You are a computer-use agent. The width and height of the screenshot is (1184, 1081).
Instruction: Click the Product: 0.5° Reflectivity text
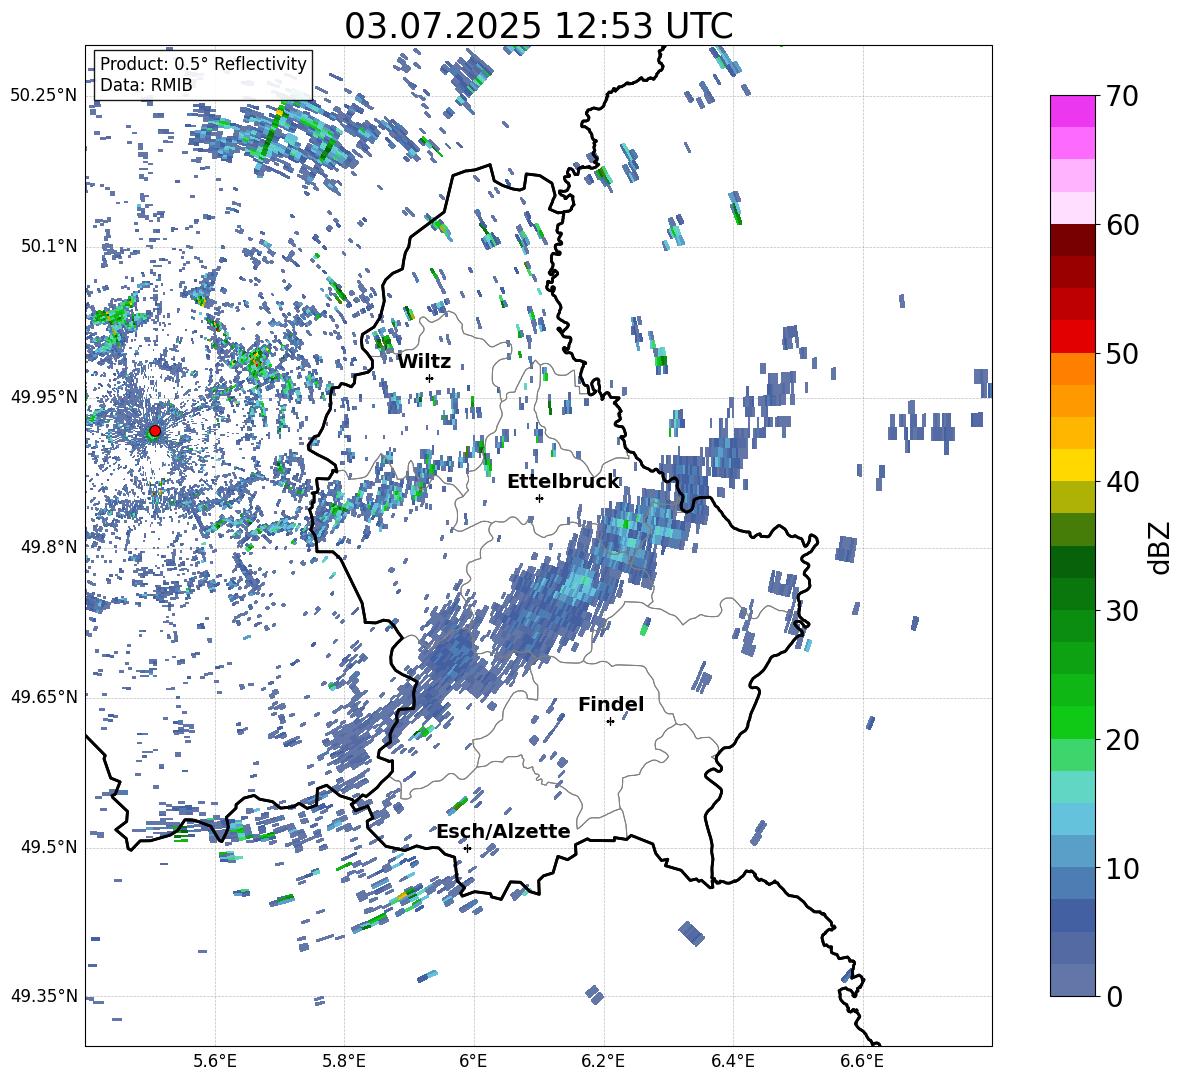pos(203,64)
